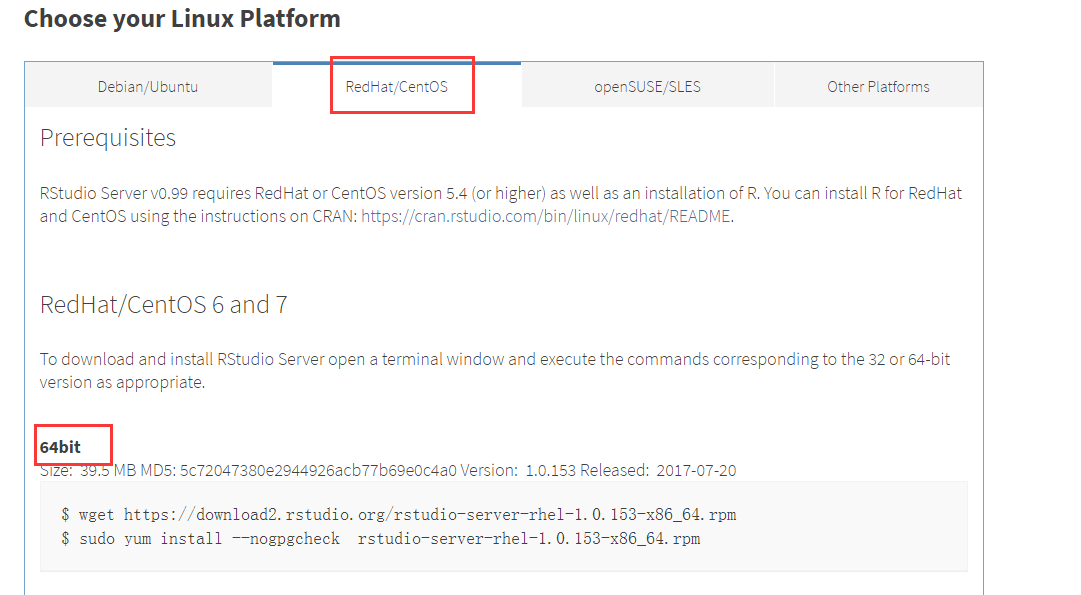Click the Choose your Linux Platform heading

(x=183, y=19)
